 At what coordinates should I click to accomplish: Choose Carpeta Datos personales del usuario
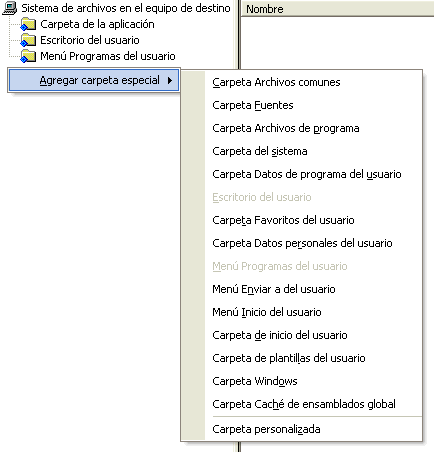[x=302, y=243]
